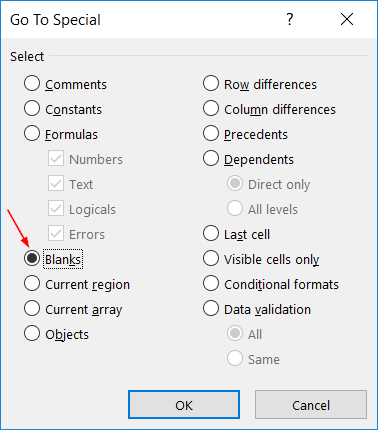378x430 pixels.
Task: Choose Conditional formats radio button
Action: click(x=211, y=284)
